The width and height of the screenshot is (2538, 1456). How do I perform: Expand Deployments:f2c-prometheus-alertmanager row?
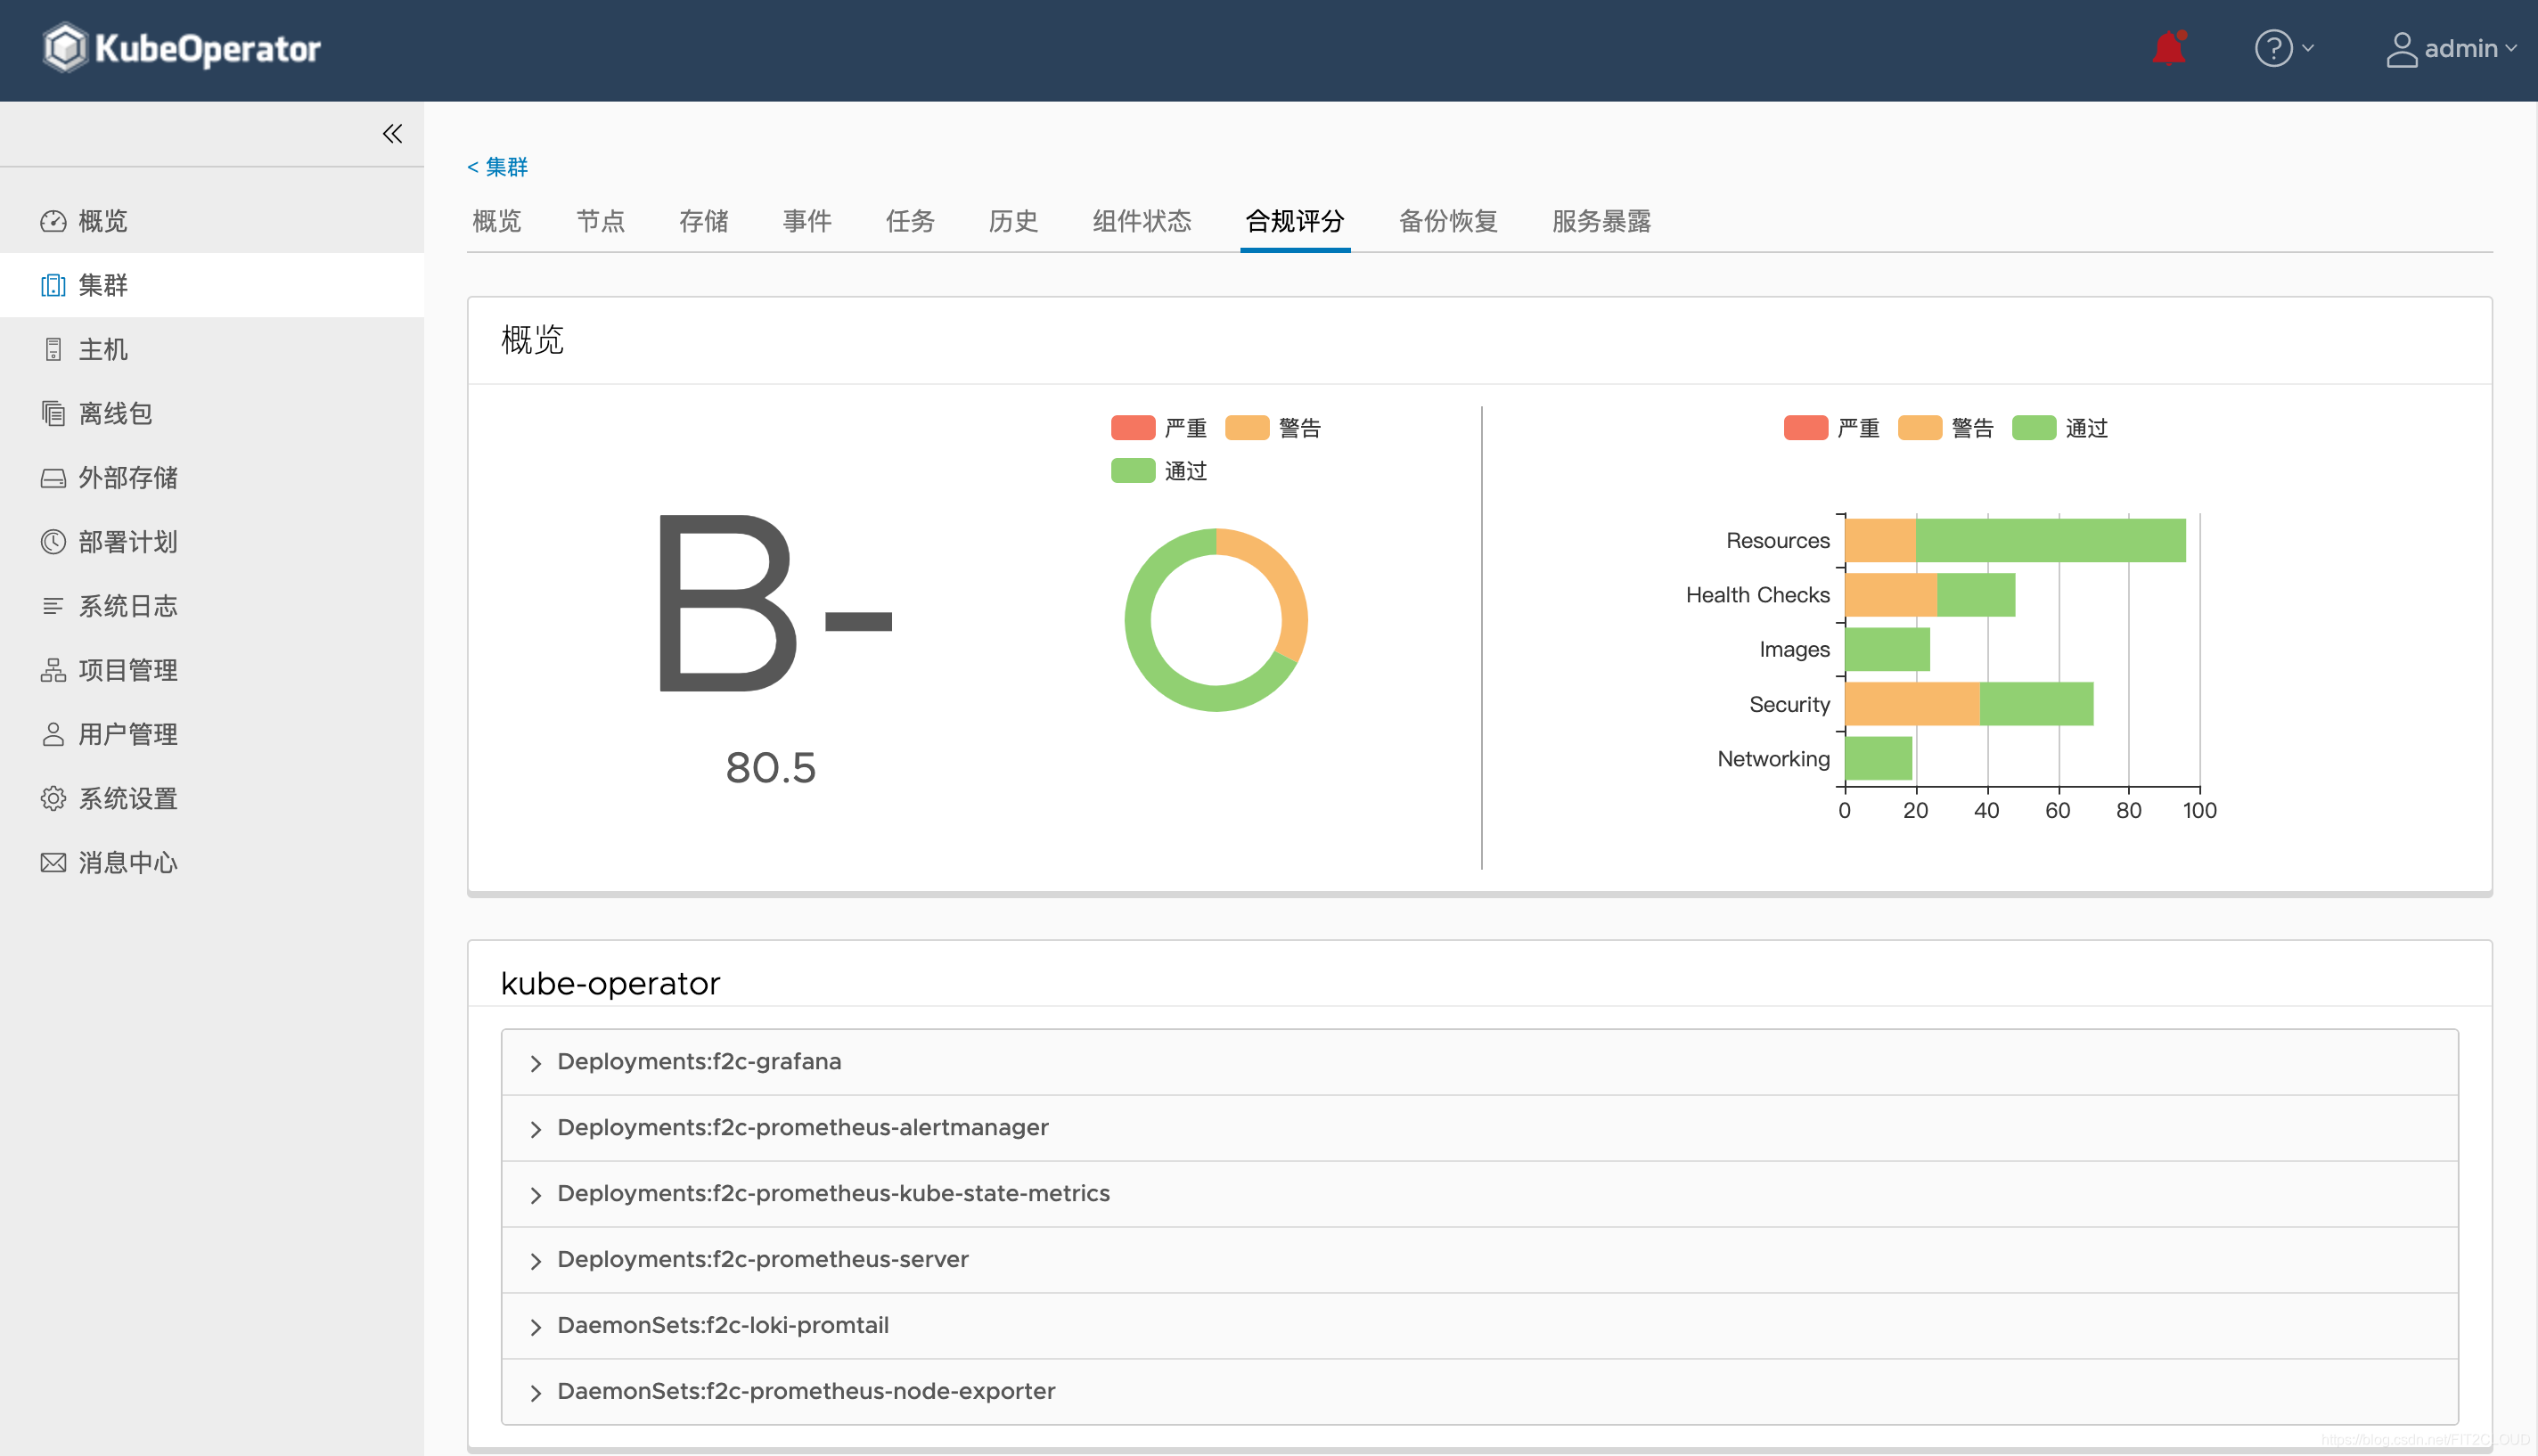coord(1479,1128)
